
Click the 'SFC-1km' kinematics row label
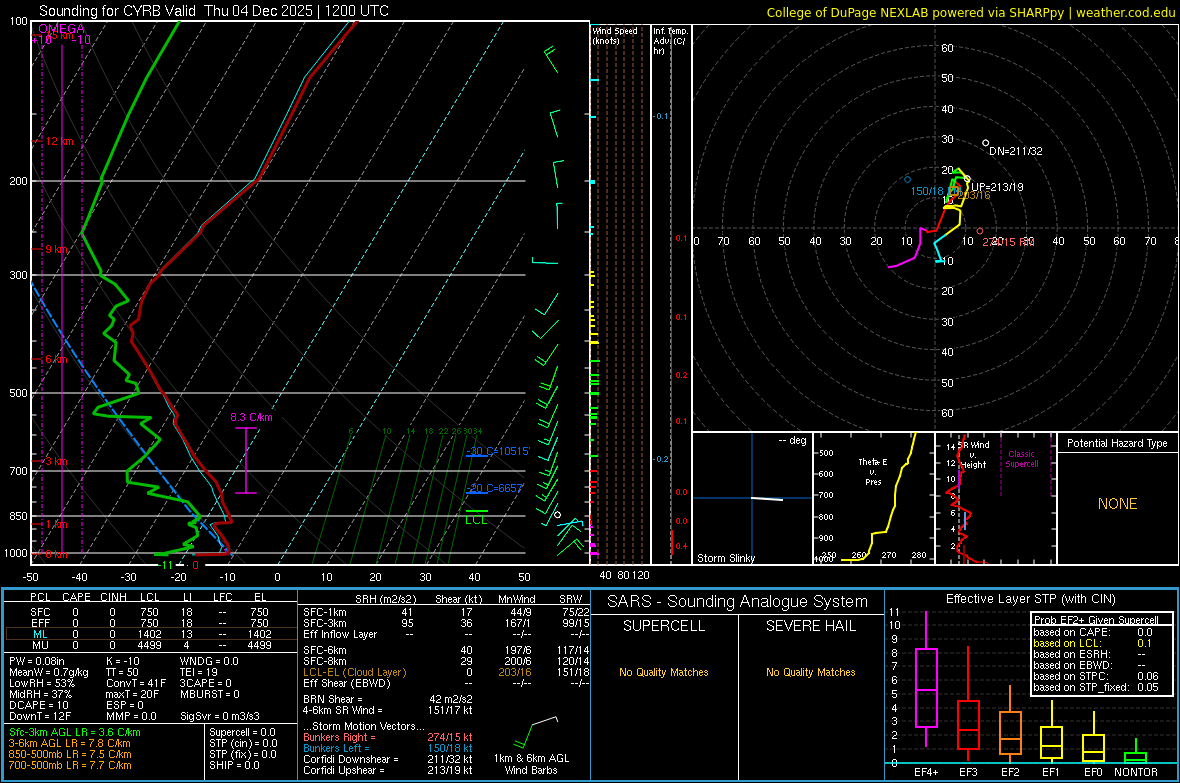coord(325,612)
